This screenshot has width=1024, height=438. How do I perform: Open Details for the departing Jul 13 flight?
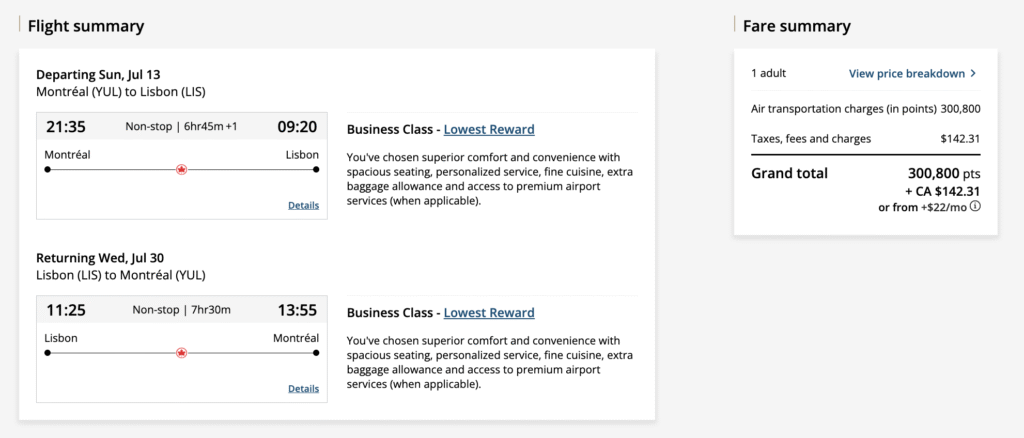click(x=303, y=205)
